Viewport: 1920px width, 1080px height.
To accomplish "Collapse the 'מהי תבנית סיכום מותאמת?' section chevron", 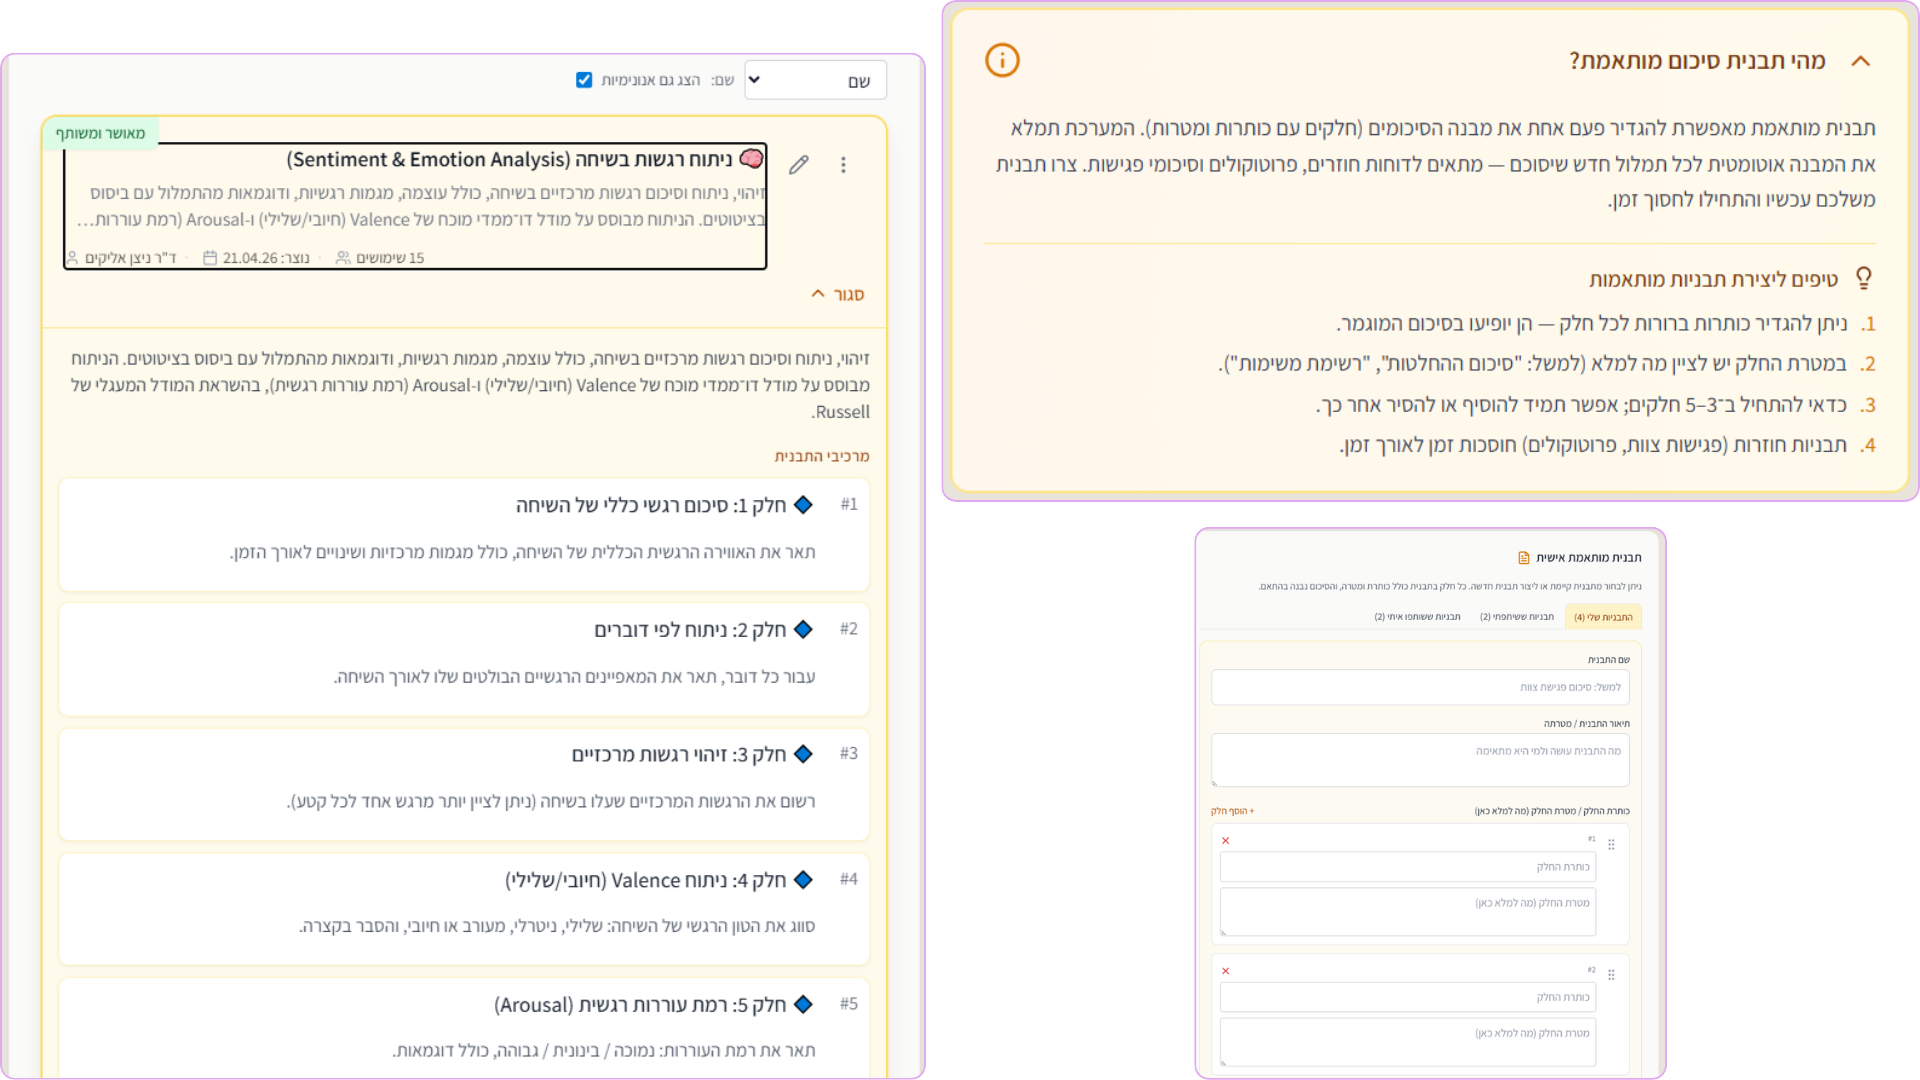I will pos(1860,61).
